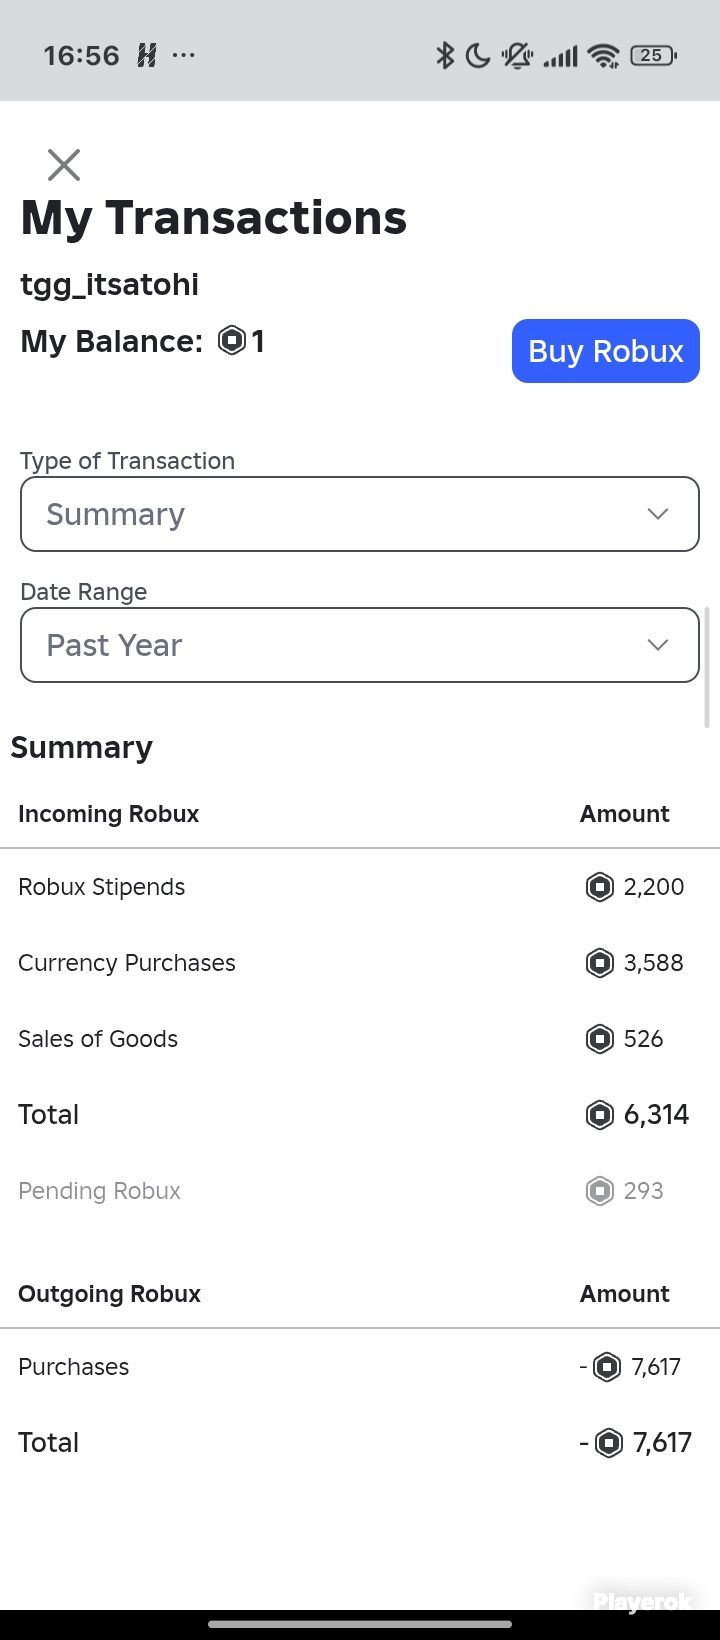Expand the chevron on the Summary selector
This screenshot has width=720, height=1640.
click(x=657, y=514)
